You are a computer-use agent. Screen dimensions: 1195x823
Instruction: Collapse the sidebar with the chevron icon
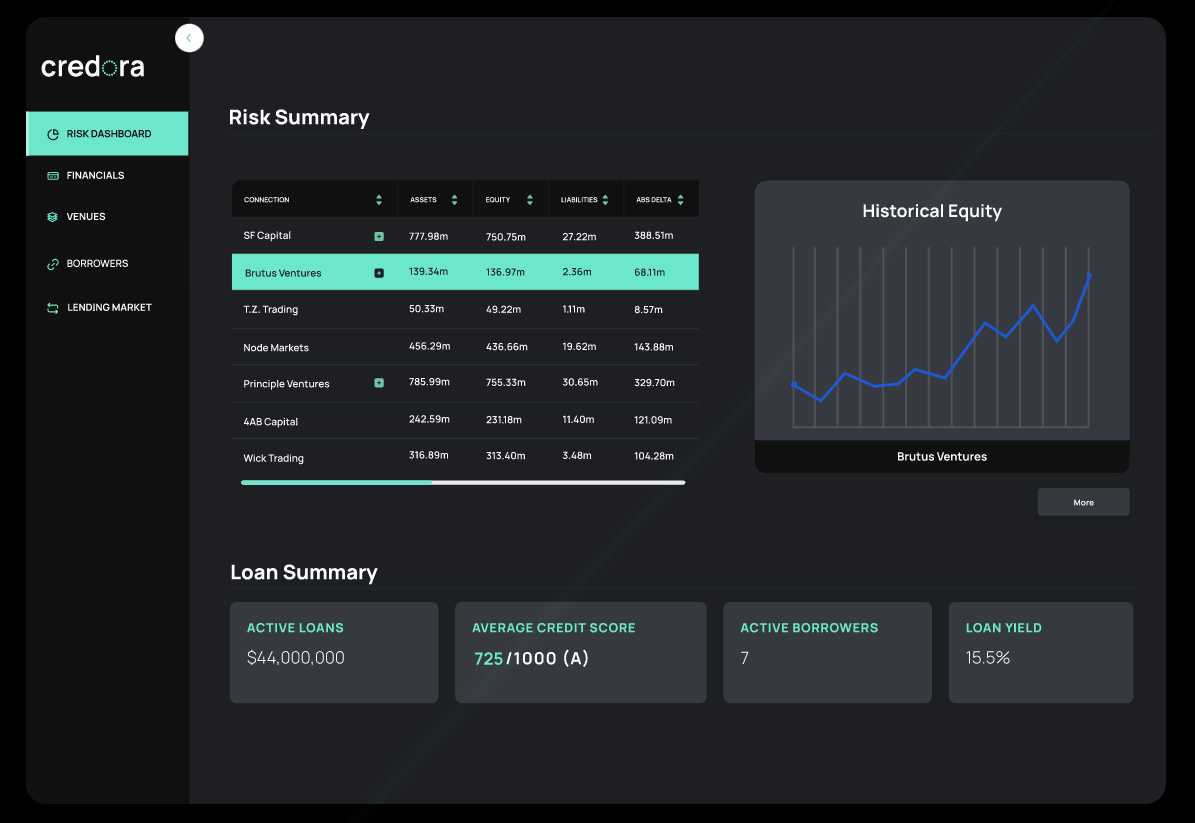point(189,37)
